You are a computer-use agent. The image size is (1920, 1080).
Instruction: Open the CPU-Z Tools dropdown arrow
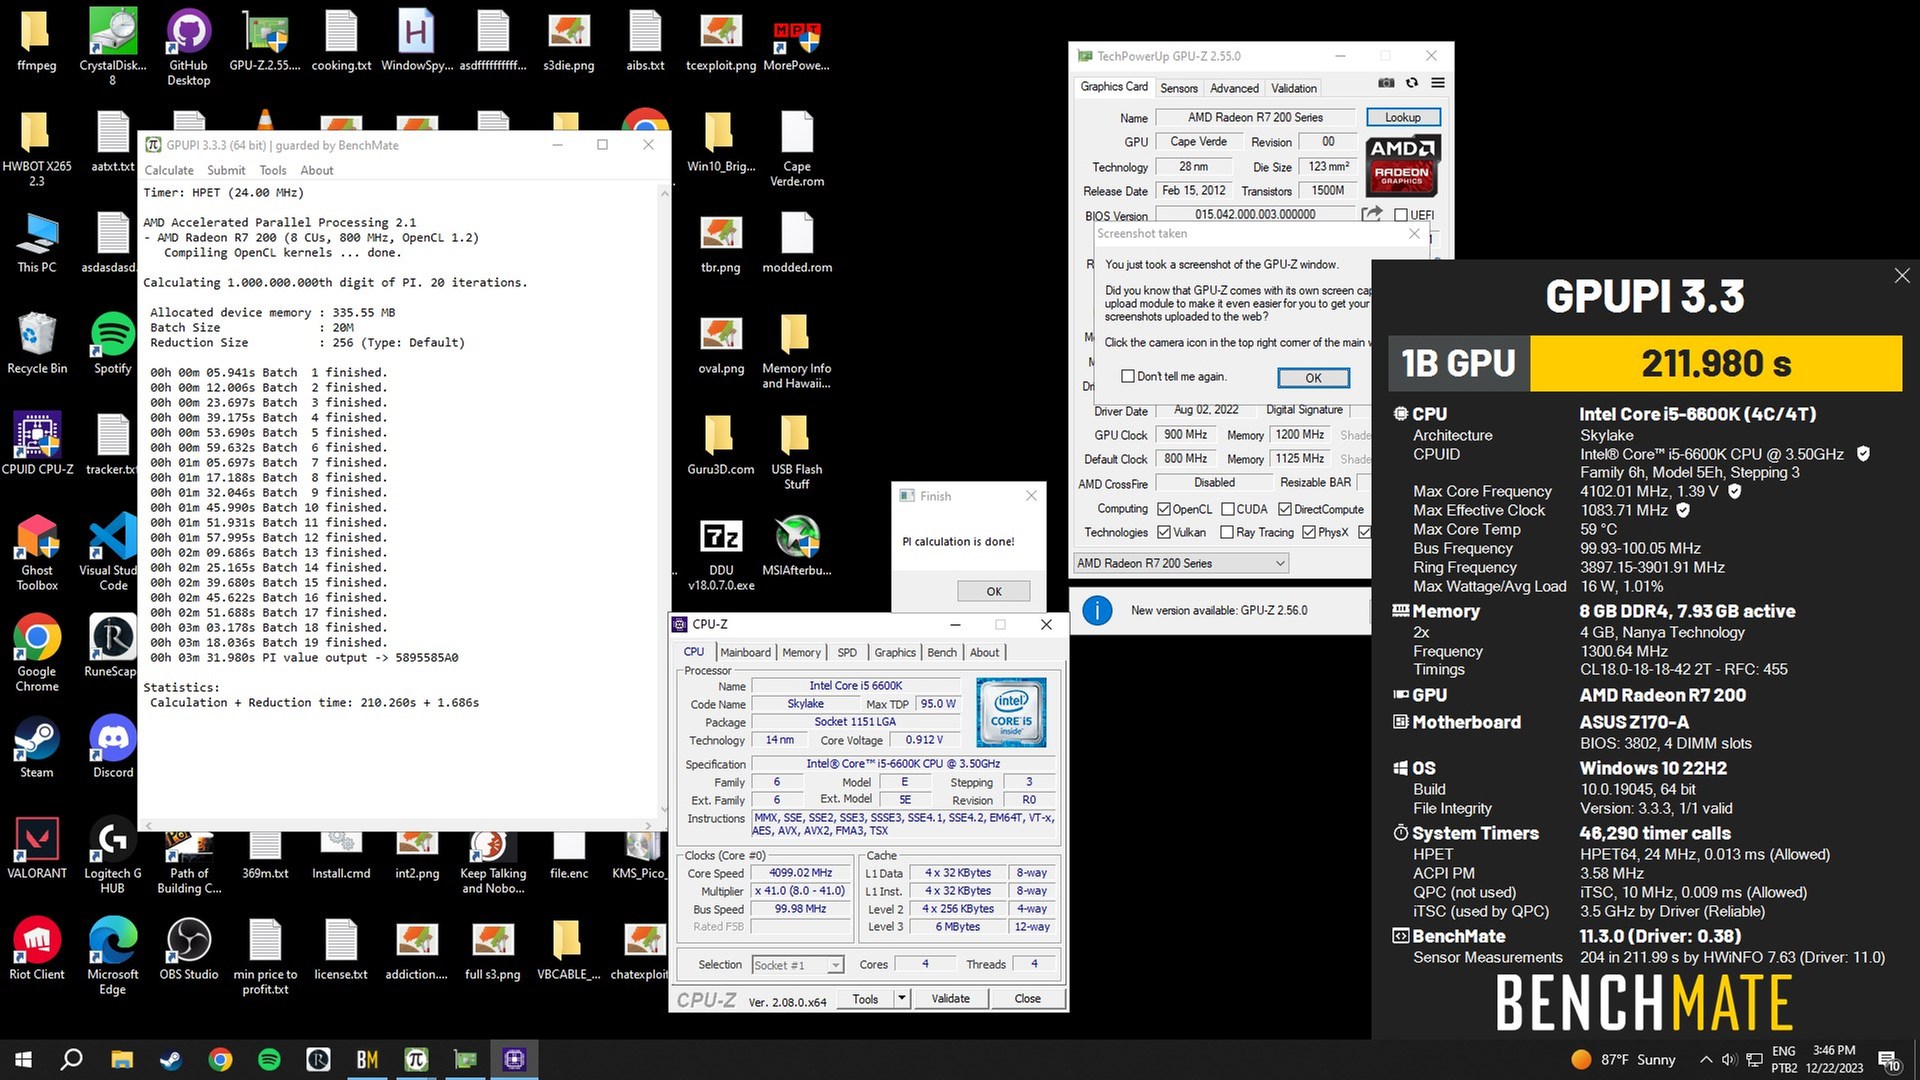point(902,998)
